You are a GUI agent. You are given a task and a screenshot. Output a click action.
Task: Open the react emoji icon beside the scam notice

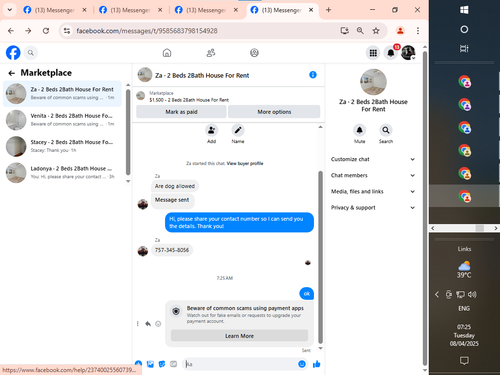click(x=158, y=324)
